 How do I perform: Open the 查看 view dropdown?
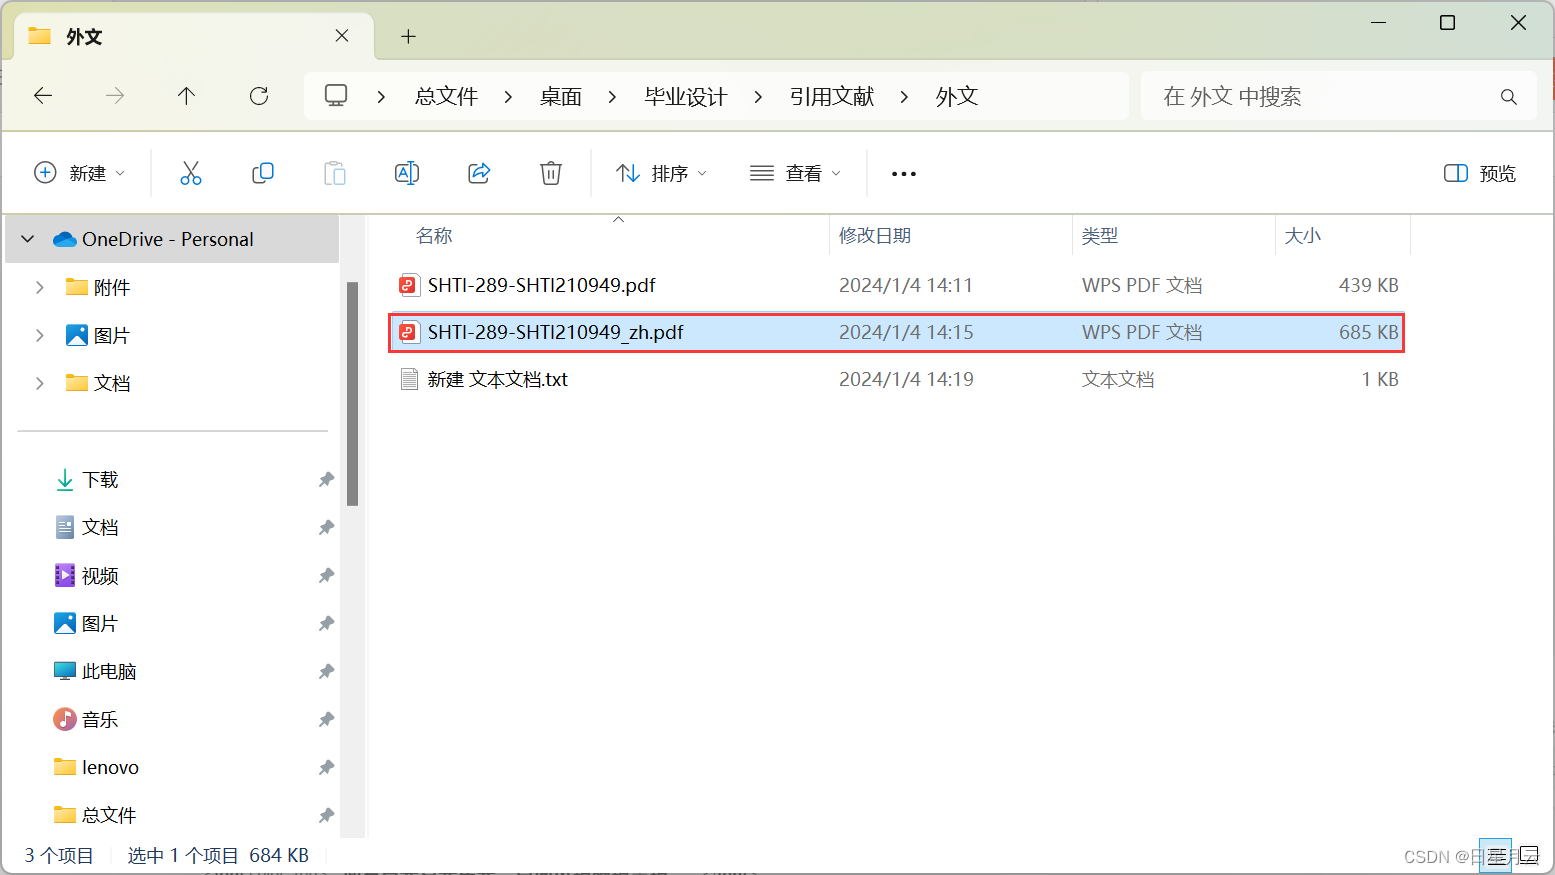click(x=796, y=173)
